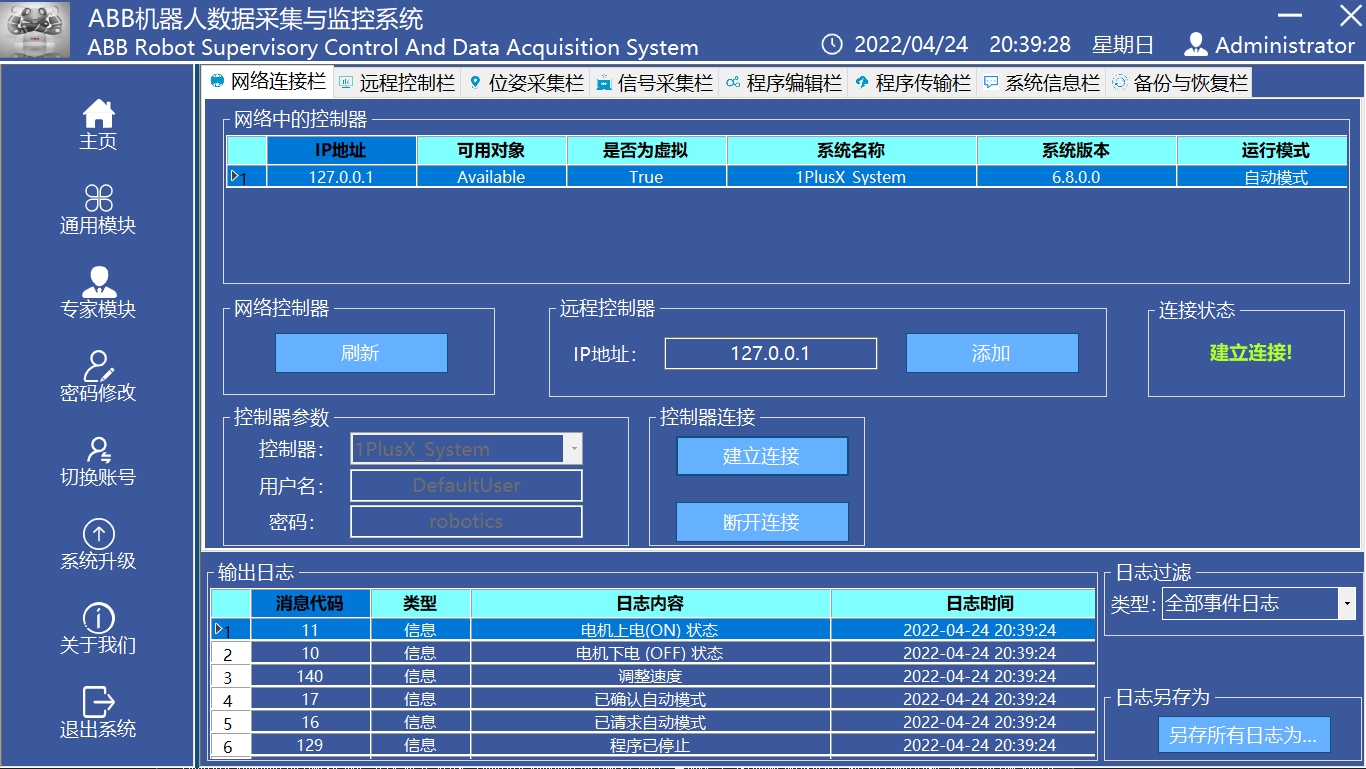Click the 6.8.0.0 version cell
Screen dimensions: 1366x769
coord(1076,177)
